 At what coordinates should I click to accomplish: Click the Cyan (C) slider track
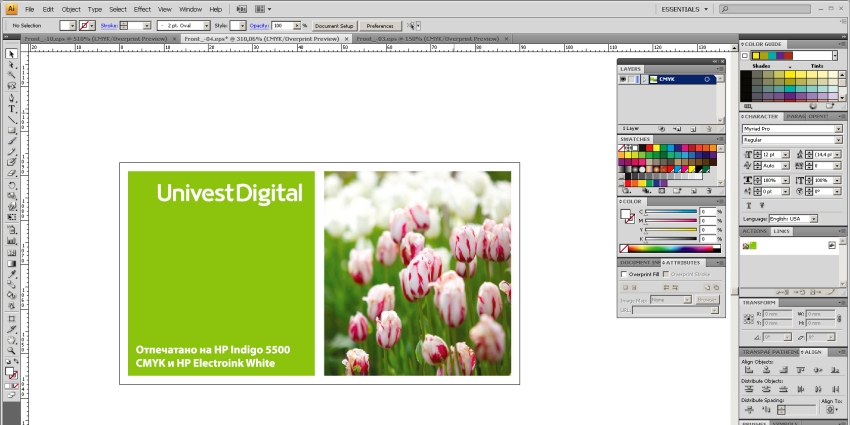(671, 212)
